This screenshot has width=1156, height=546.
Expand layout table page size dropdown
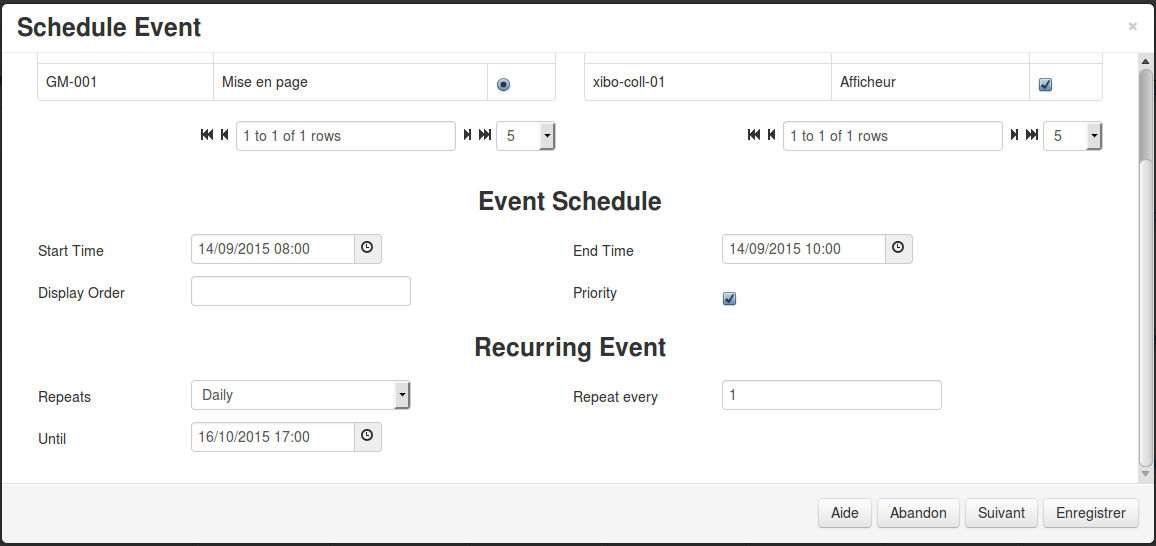click(546, 136)
